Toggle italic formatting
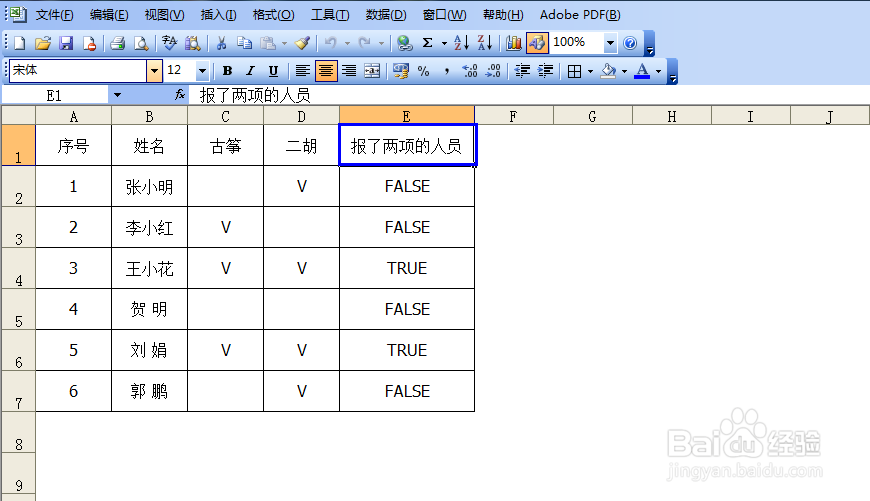 click(250, 71)
